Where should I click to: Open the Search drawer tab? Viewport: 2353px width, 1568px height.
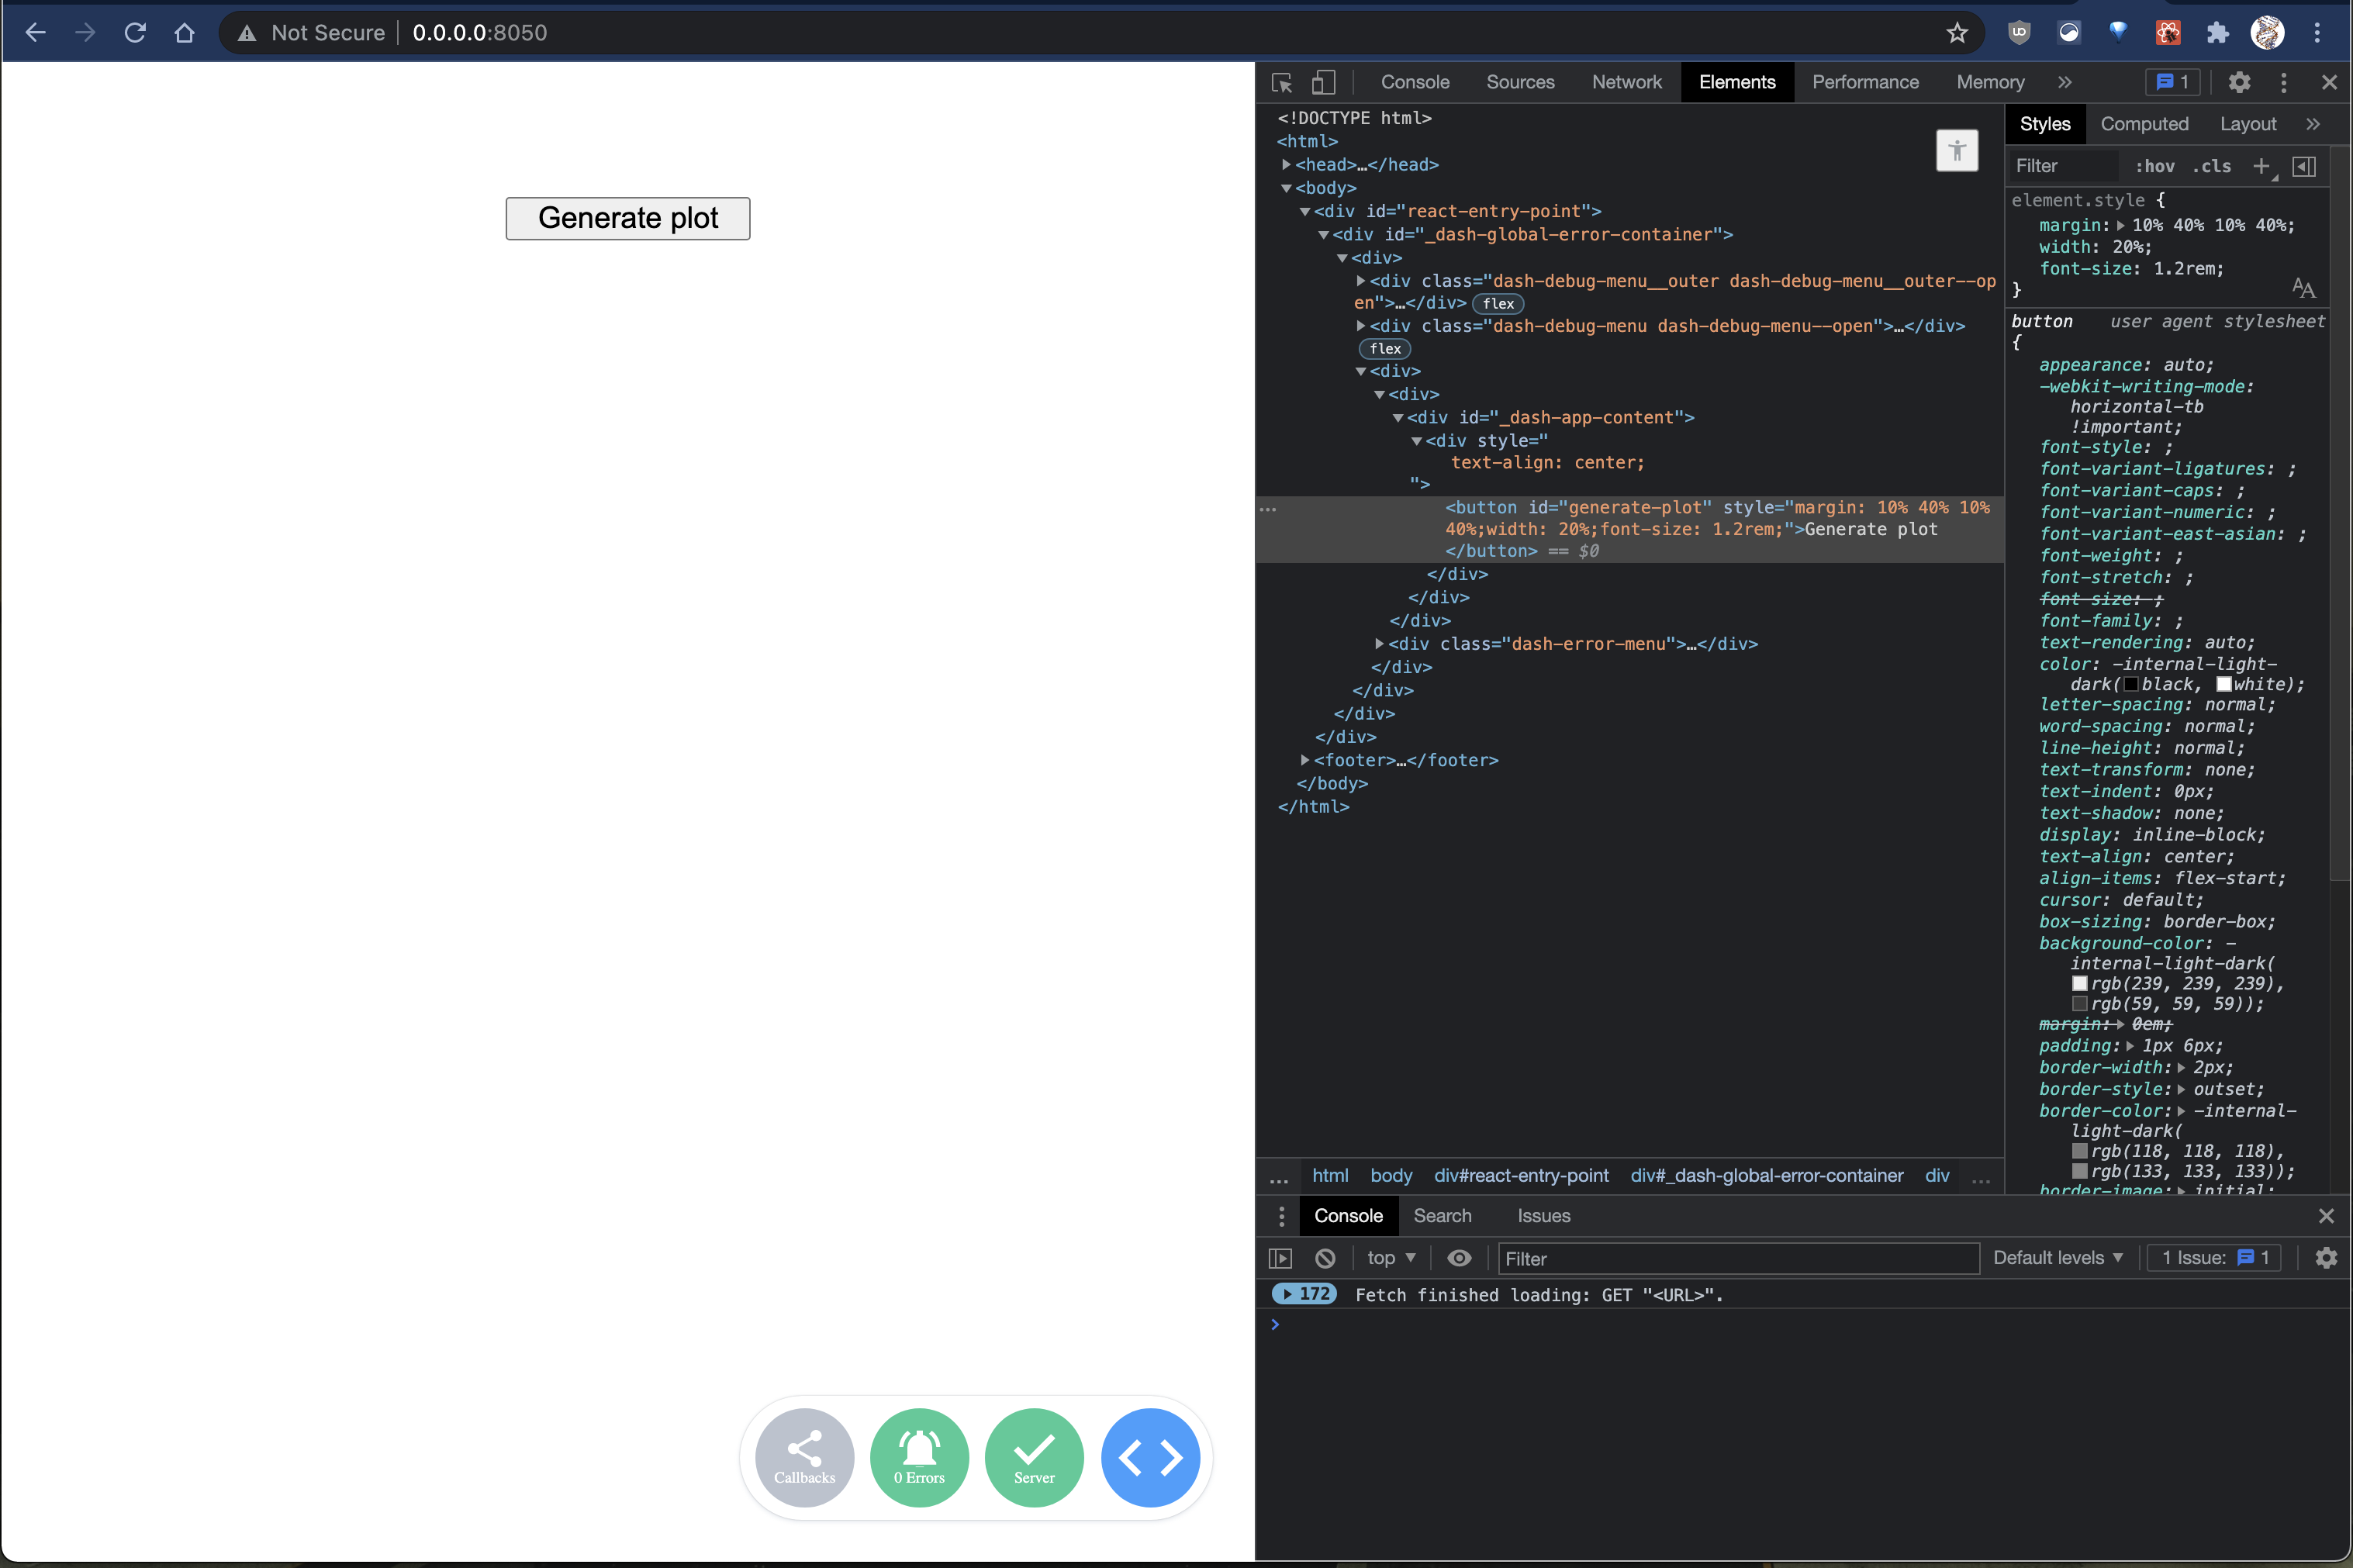(x=1442, y=1216)
